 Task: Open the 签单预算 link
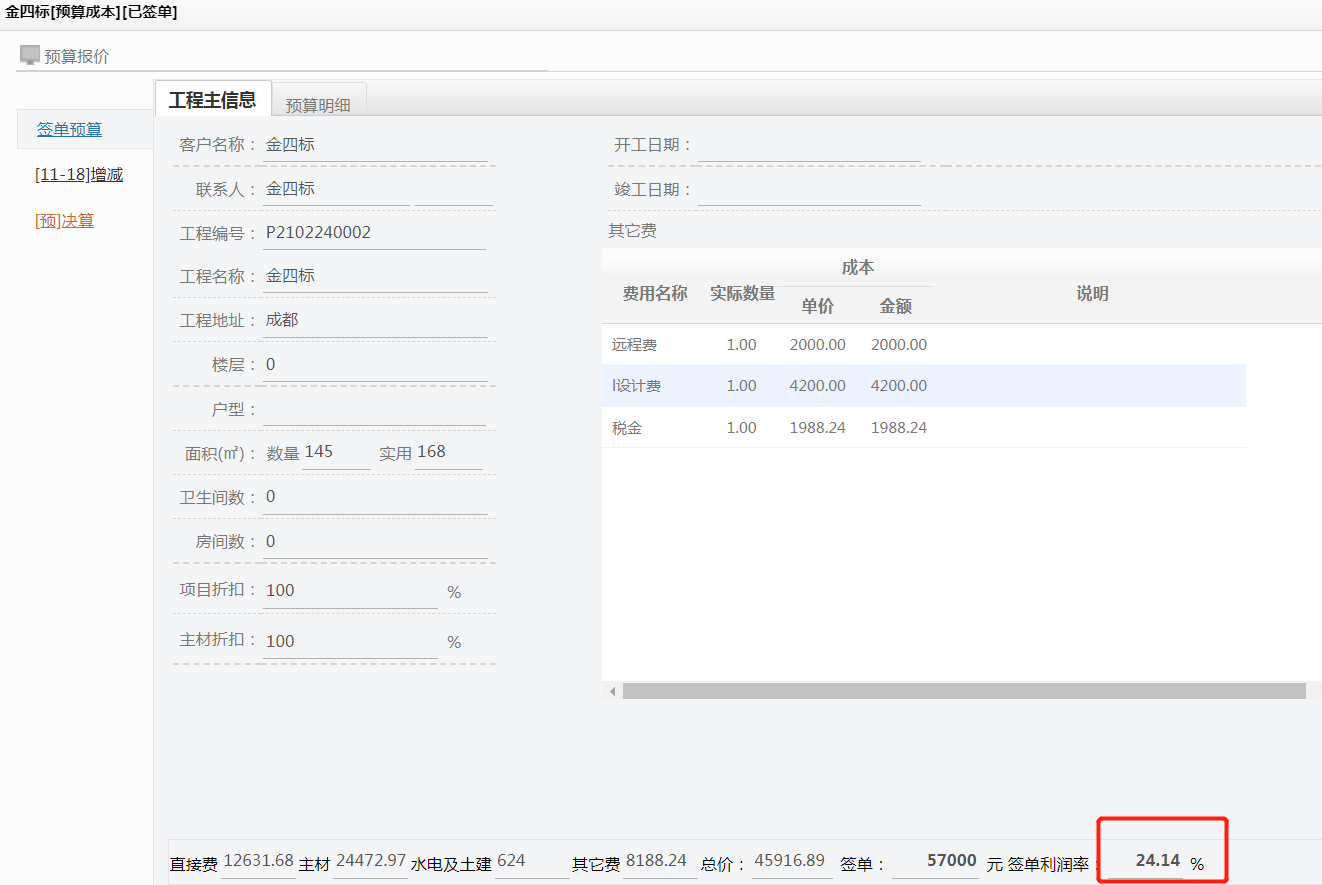click(69, 129)
